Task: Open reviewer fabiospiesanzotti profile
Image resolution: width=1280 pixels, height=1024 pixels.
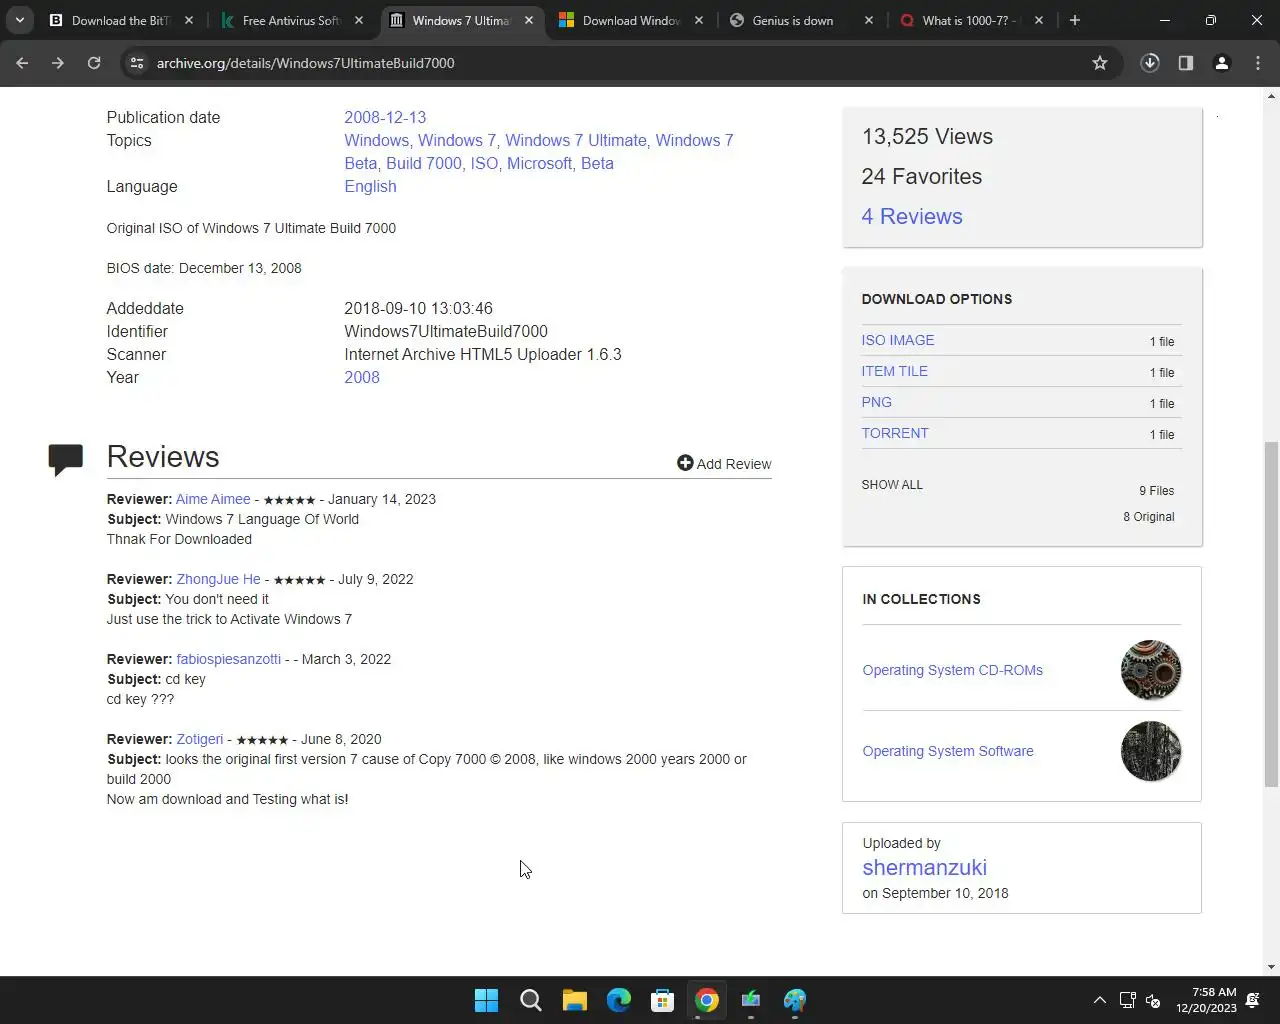Action: point(228,659)
